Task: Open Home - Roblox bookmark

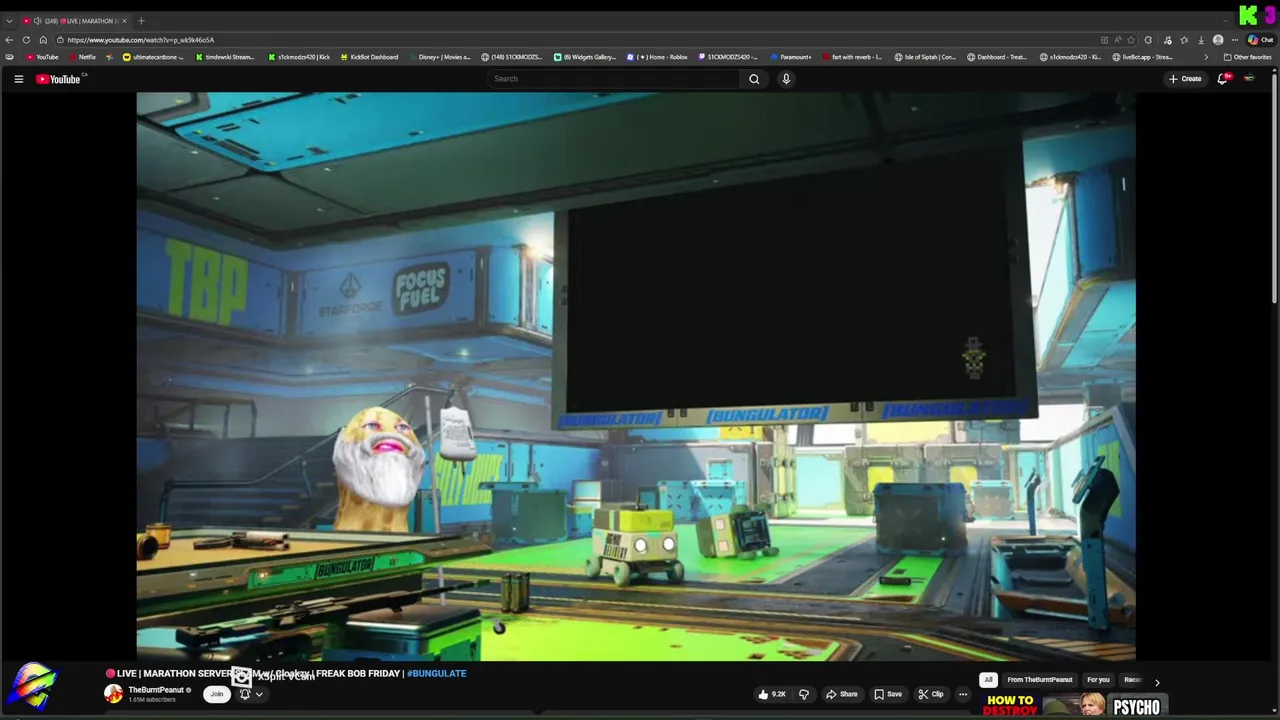Action: coord(658,57)
